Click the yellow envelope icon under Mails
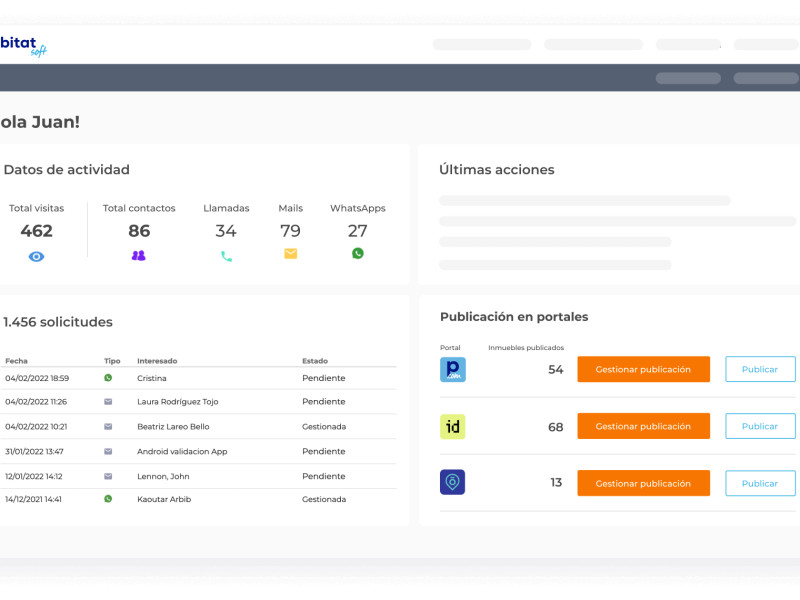800x600 pixels. (x=290, y=254)
